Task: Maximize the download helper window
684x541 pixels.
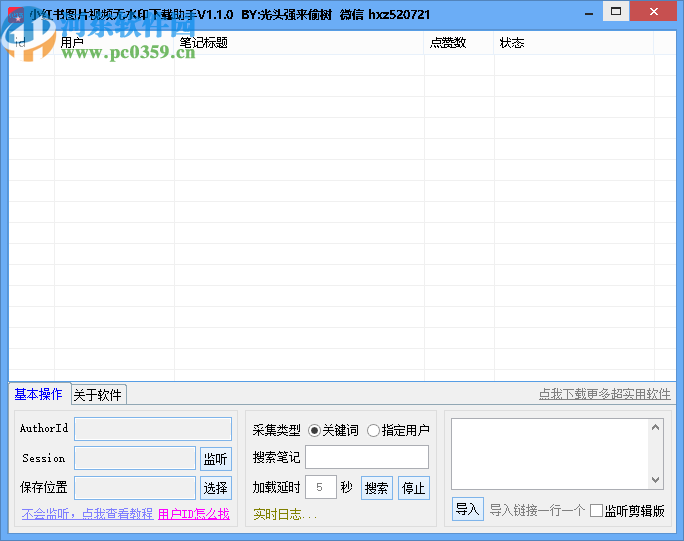Action: (x=616, y=11)
